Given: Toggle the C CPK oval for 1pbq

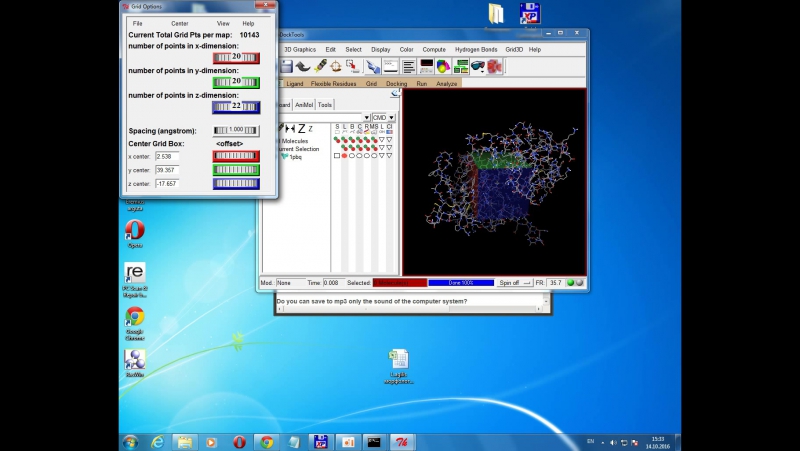Looking at the screenshot, I should point(359,156).
